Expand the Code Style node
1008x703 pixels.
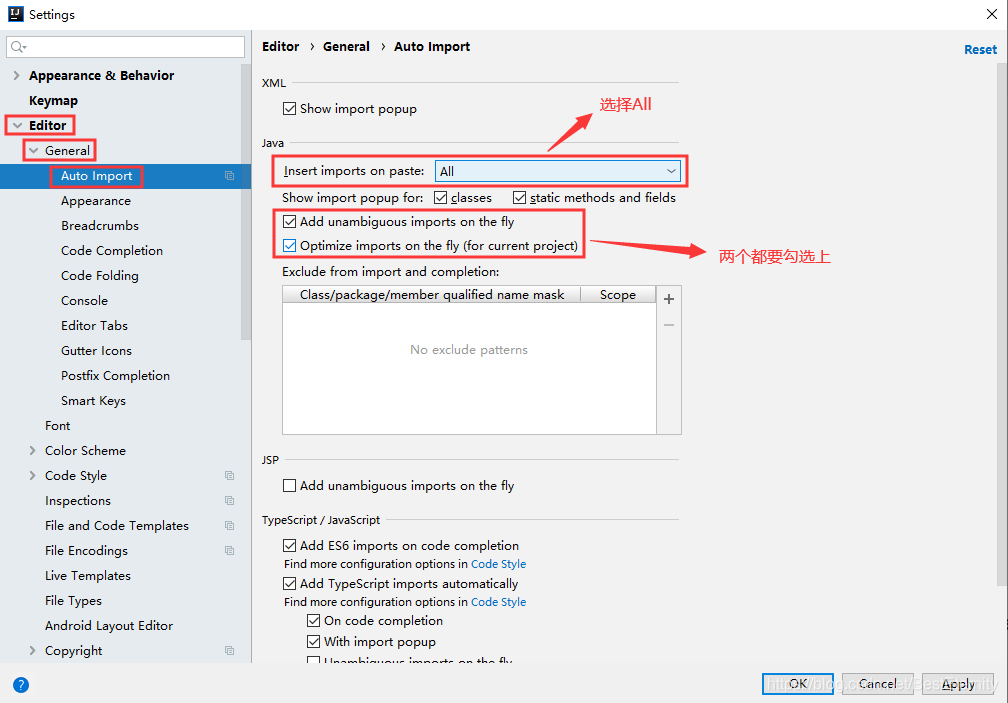(32, 476)
